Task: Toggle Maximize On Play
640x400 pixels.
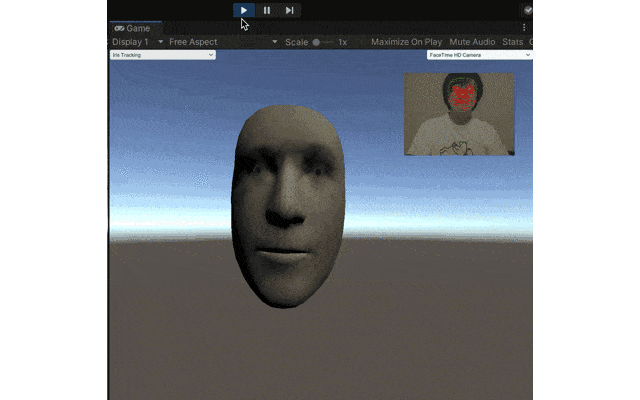Action: (x=406, y=42)
